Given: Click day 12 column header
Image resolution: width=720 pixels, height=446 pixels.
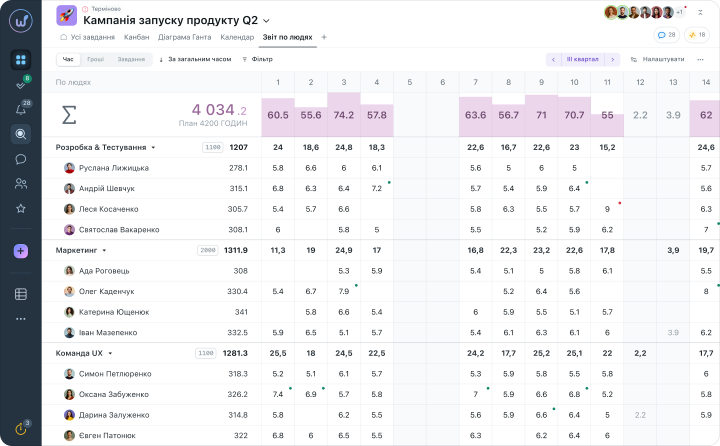Looking at the screenshot, I should (x=640, y=82).
